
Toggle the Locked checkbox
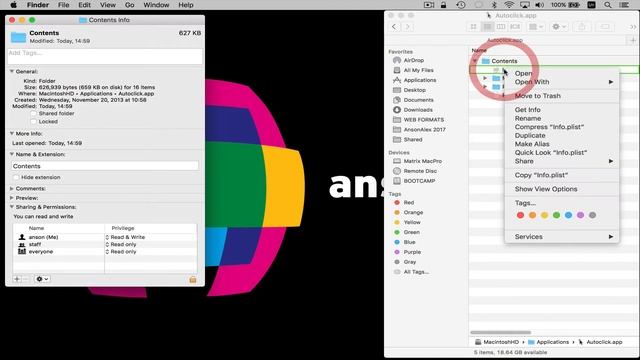33,122
